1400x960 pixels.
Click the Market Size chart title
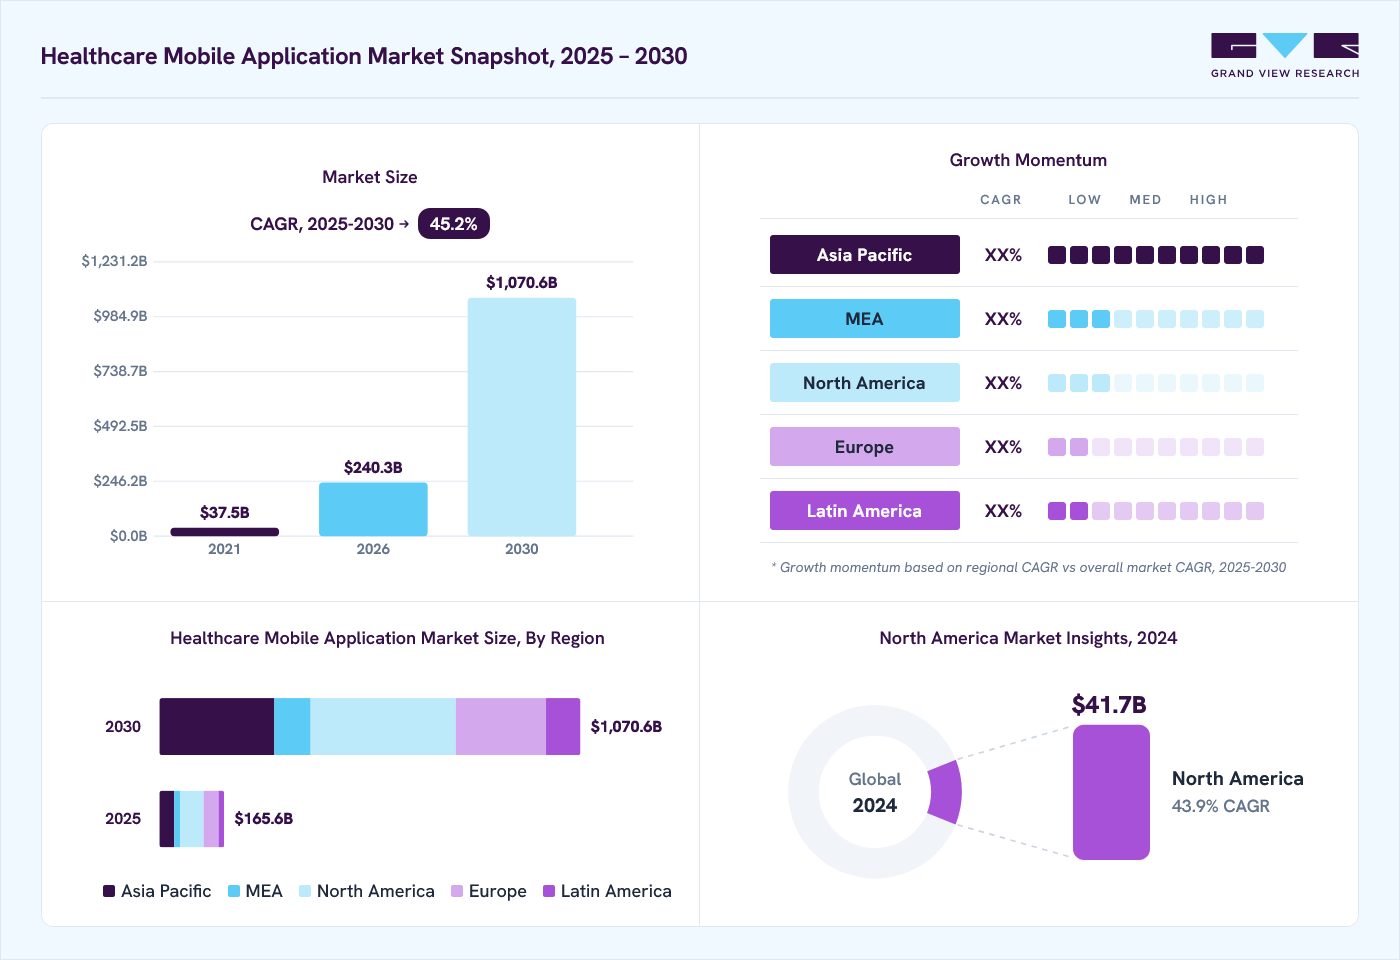pyautogui.click(x=370, y=177)
